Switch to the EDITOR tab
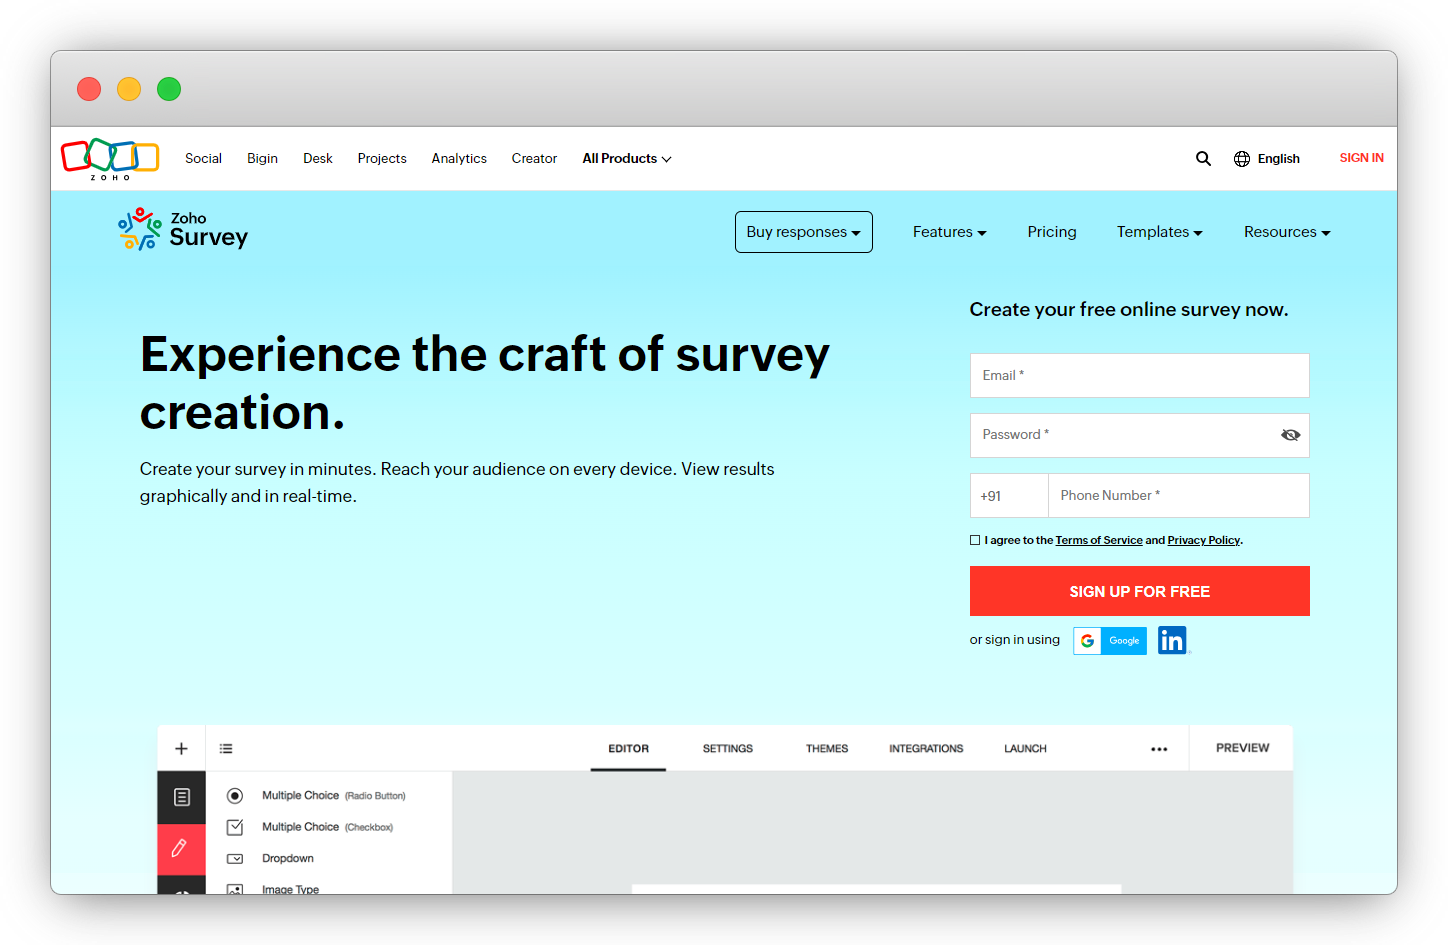This screenshot has height=945, width=1448. coord(628,749)
